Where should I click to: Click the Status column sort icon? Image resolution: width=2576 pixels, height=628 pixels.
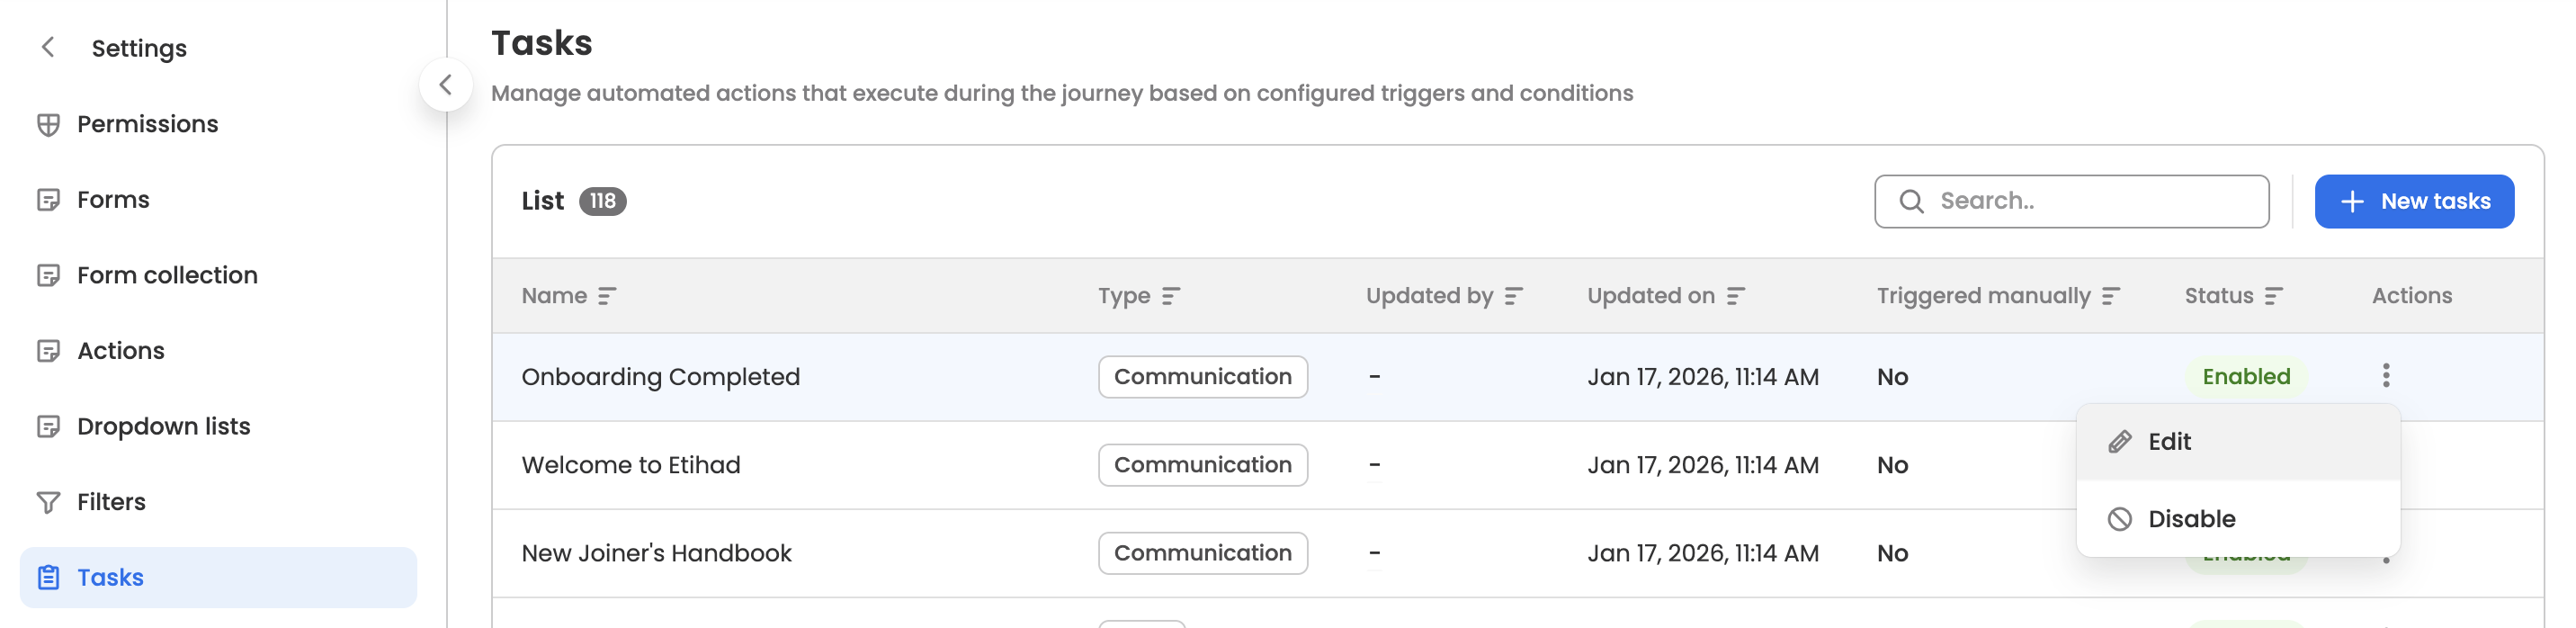point(2274,296)
